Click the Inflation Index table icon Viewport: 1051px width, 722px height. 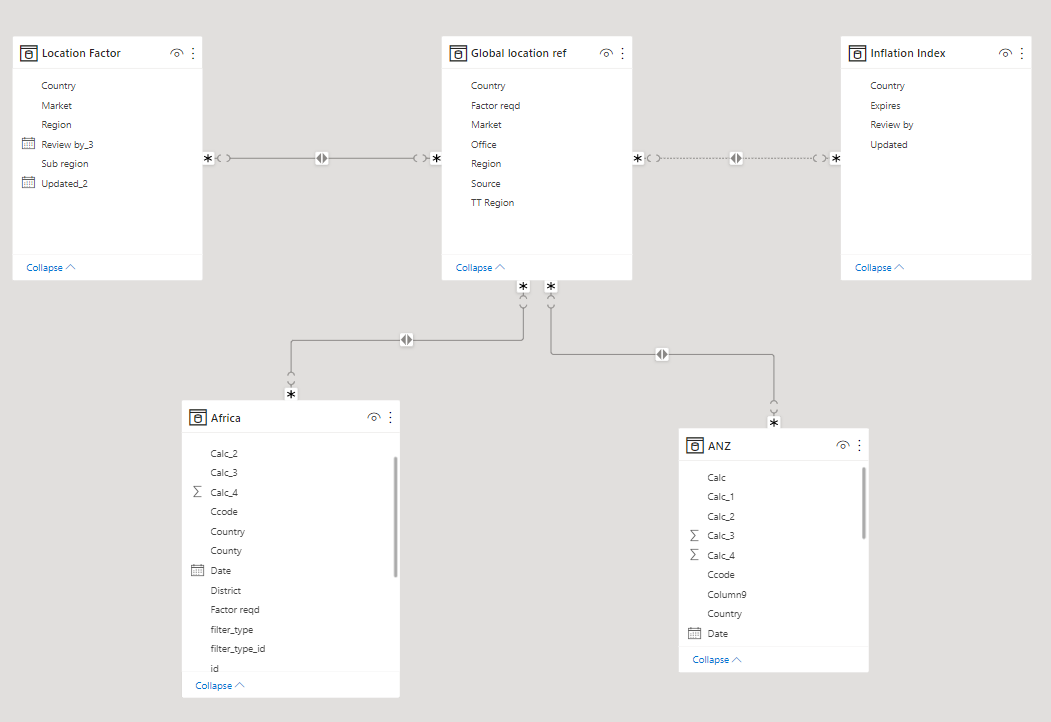click(857, 53)
